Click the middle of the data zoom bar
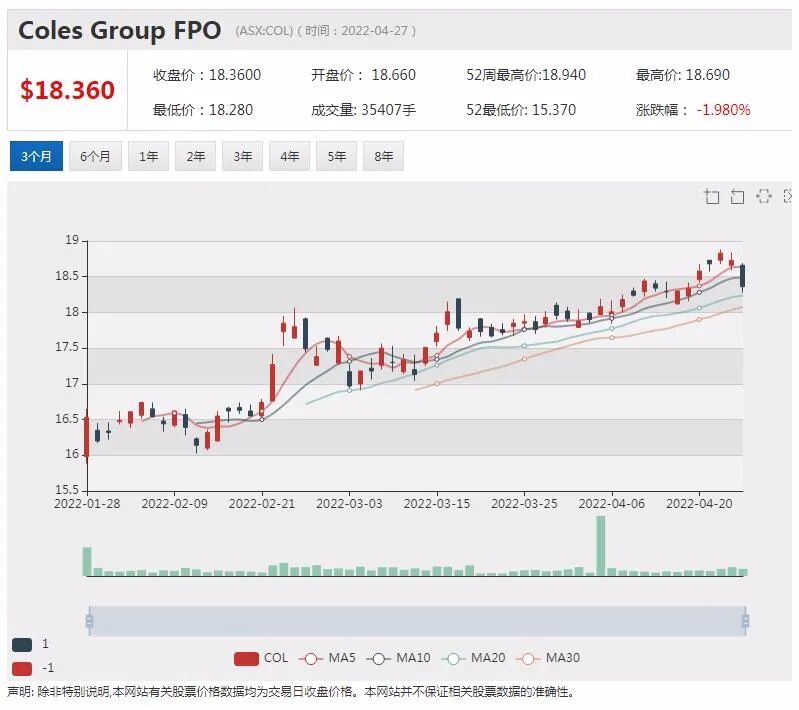Viewport: 799px width, 710px height. tap(417, 621)
